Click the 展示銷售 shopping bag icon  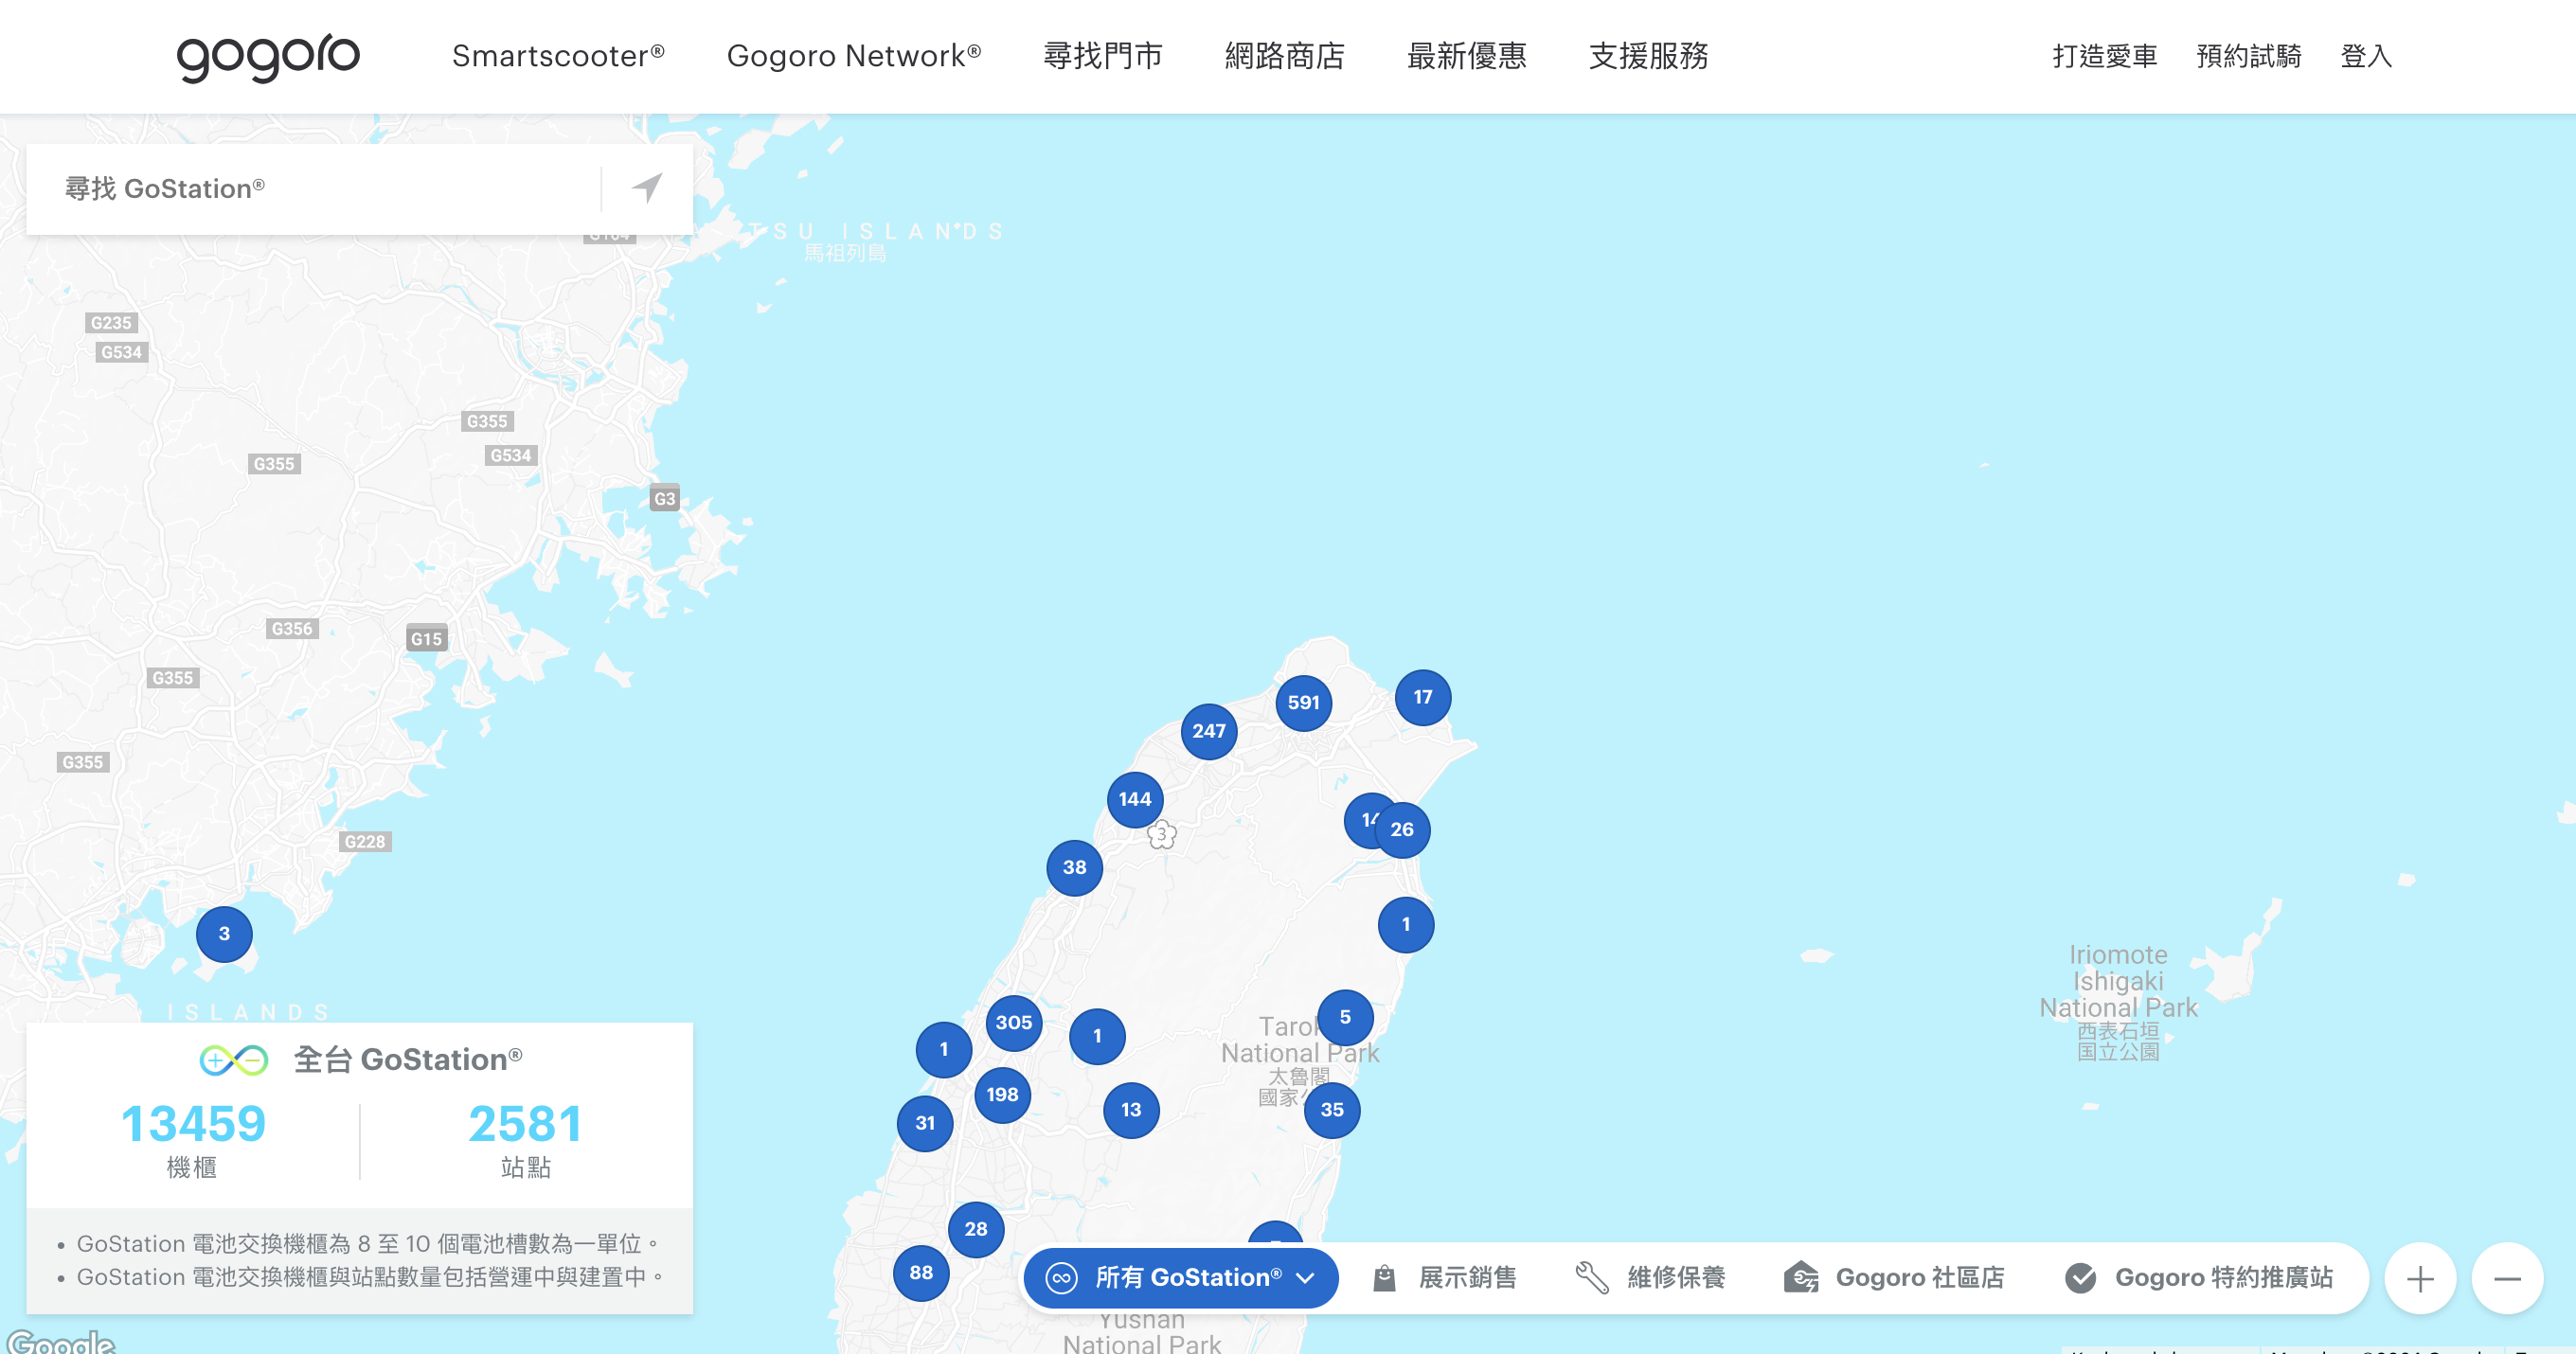(1384, 1277)
